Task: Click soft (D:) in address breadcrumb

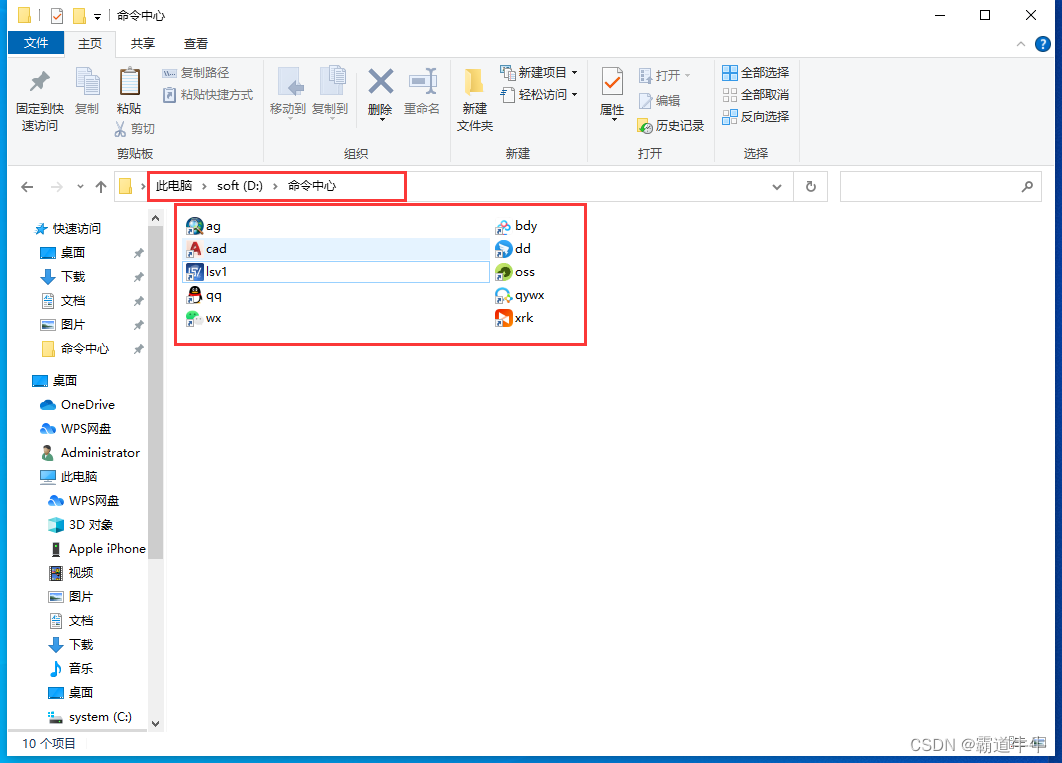Action: coord(240,186)
